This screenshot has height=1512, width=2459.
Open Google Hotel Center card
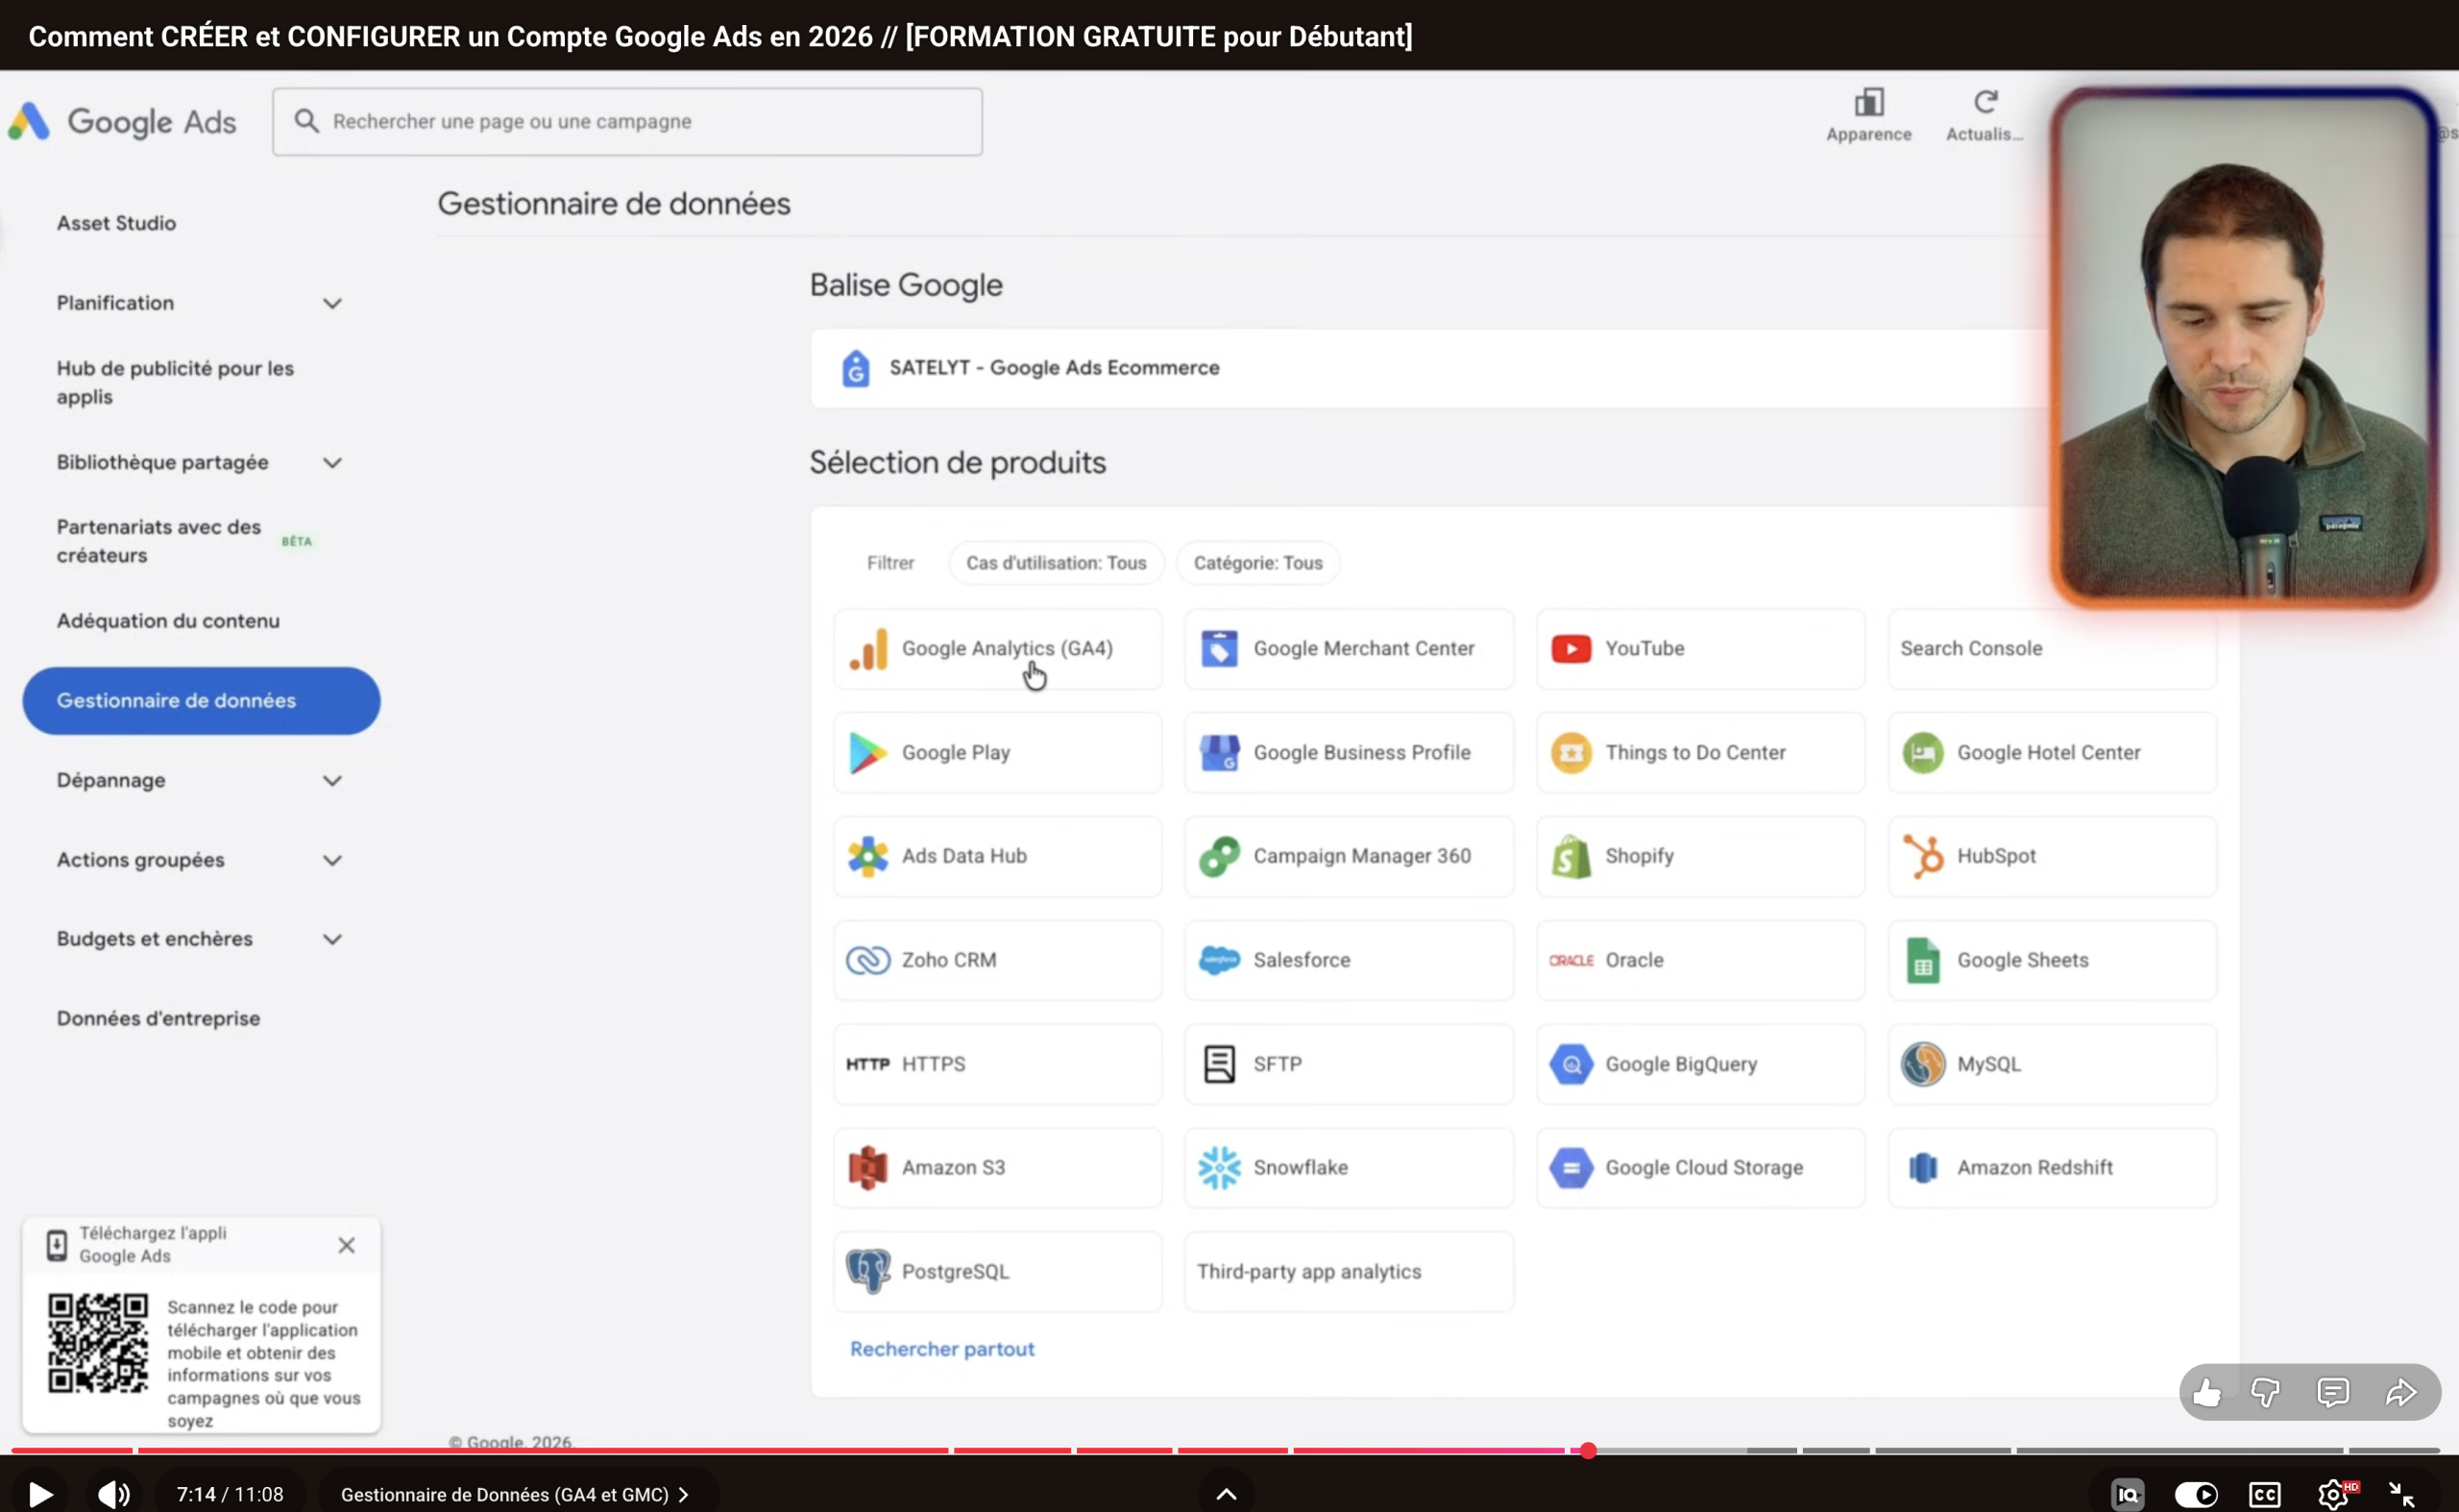[2052, 753]
